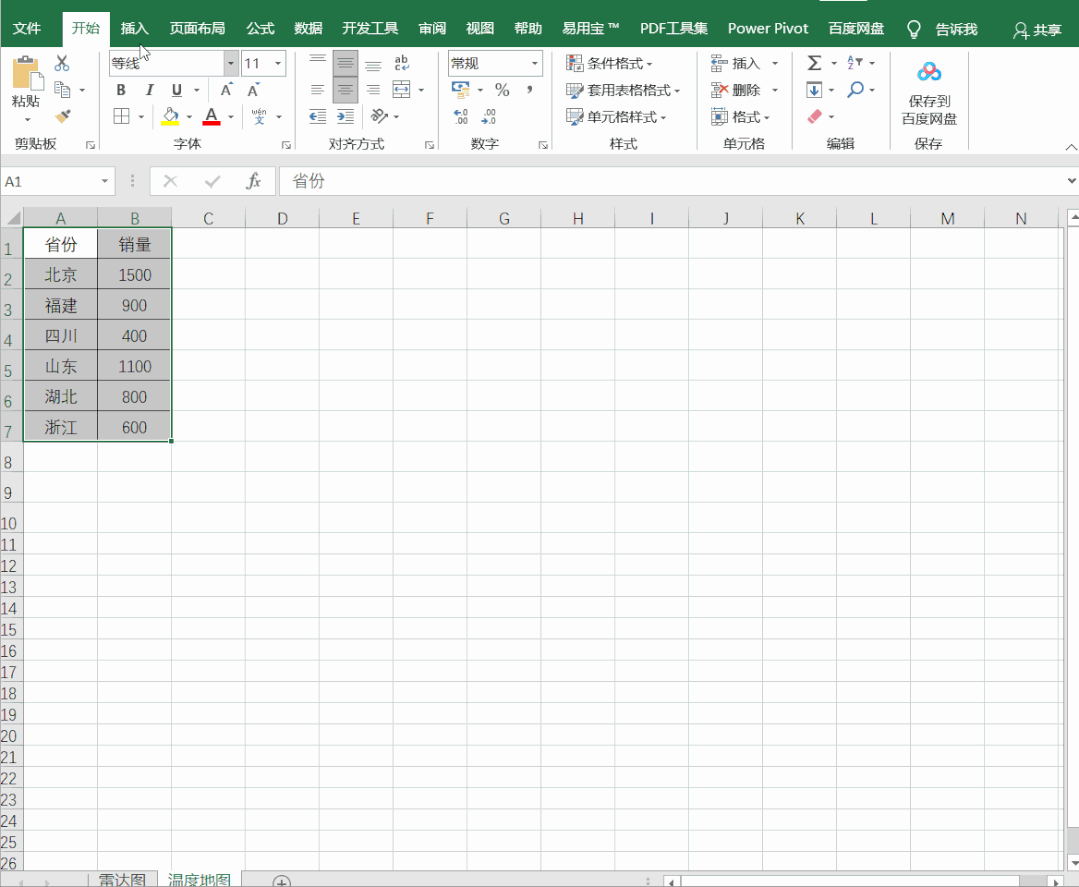Add new sheet plus button
Image resolution: width=1079 pixels, height=887 pixels.
point(281,881)
